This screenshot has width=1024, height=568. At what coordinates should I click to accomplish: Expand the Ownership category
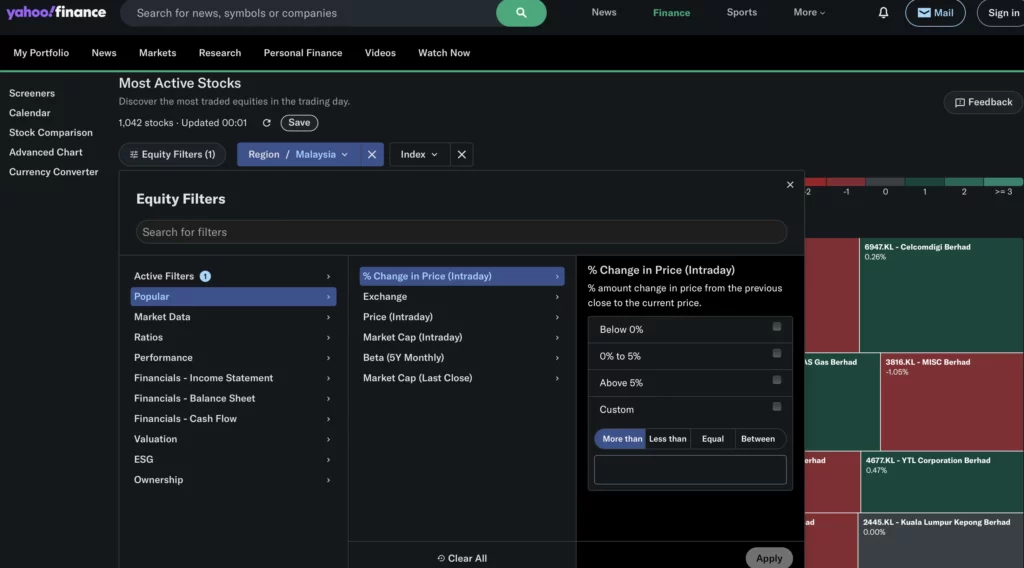click(x=233, y=480)
